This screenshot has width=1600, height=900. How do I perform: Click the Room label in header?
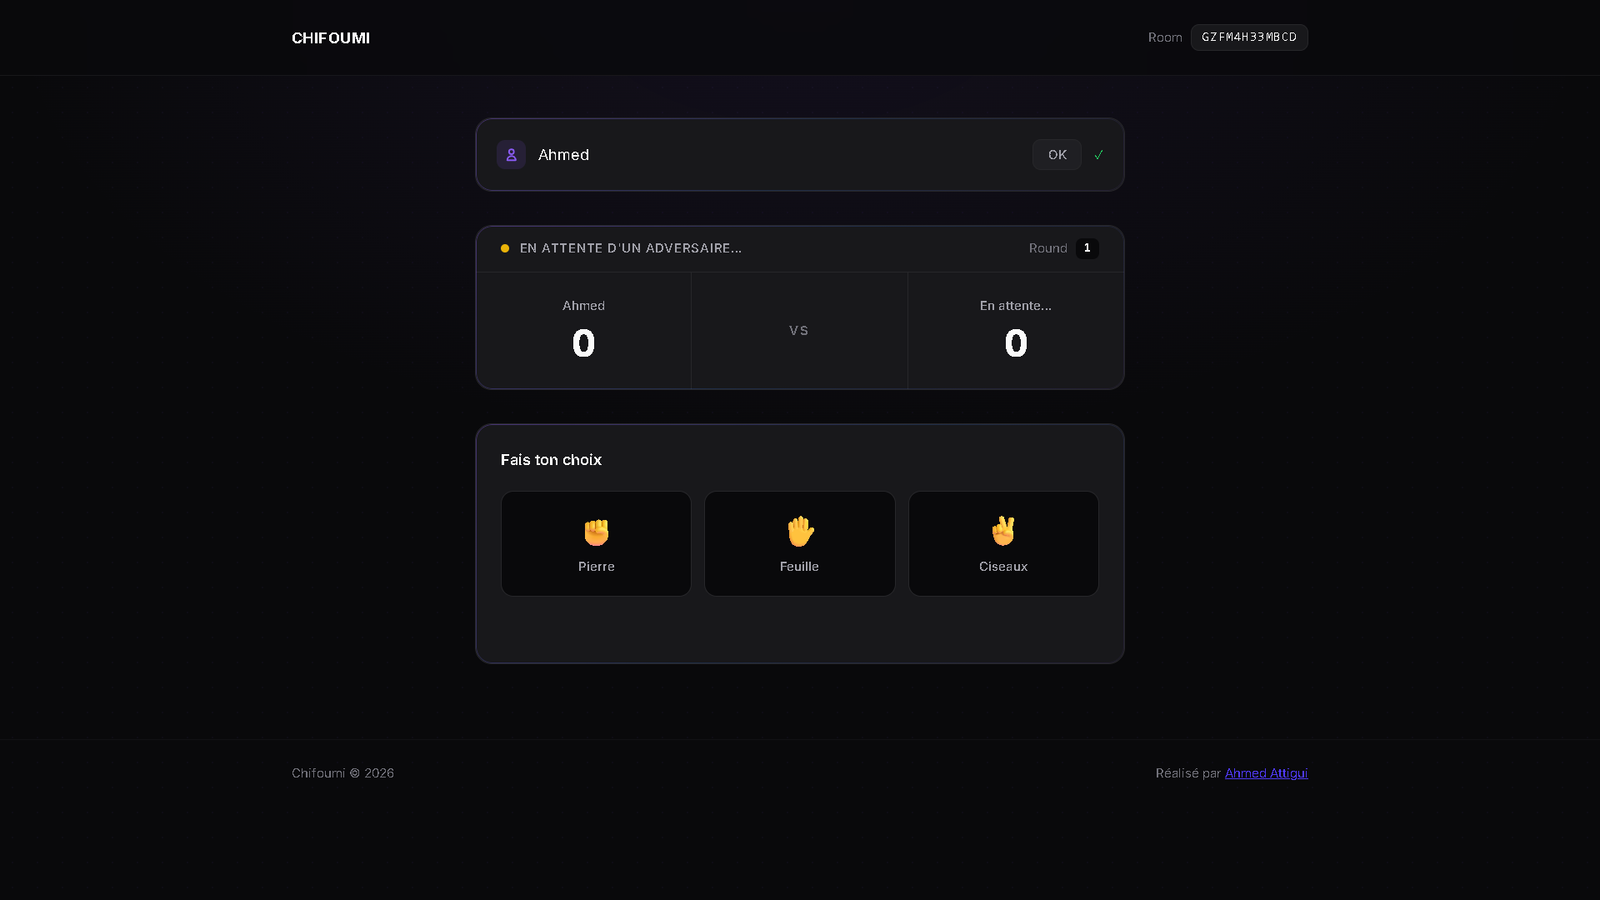point(1165,38)
